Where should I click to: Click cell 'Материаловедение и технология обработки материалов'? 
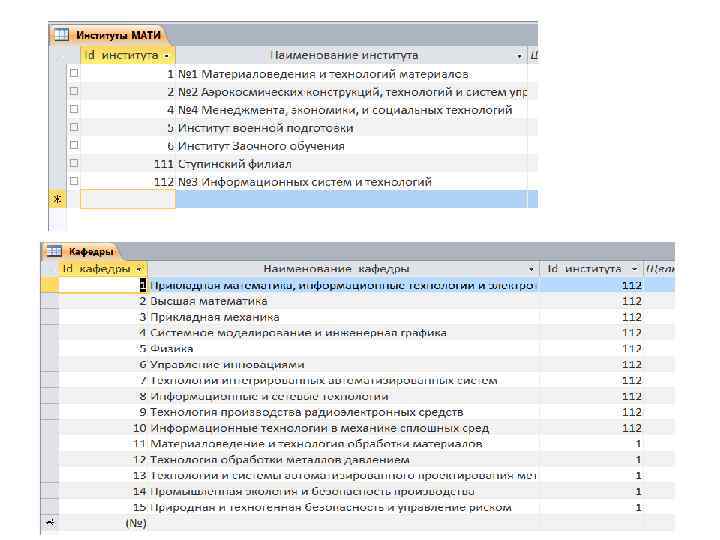click(x=343, y=444)
